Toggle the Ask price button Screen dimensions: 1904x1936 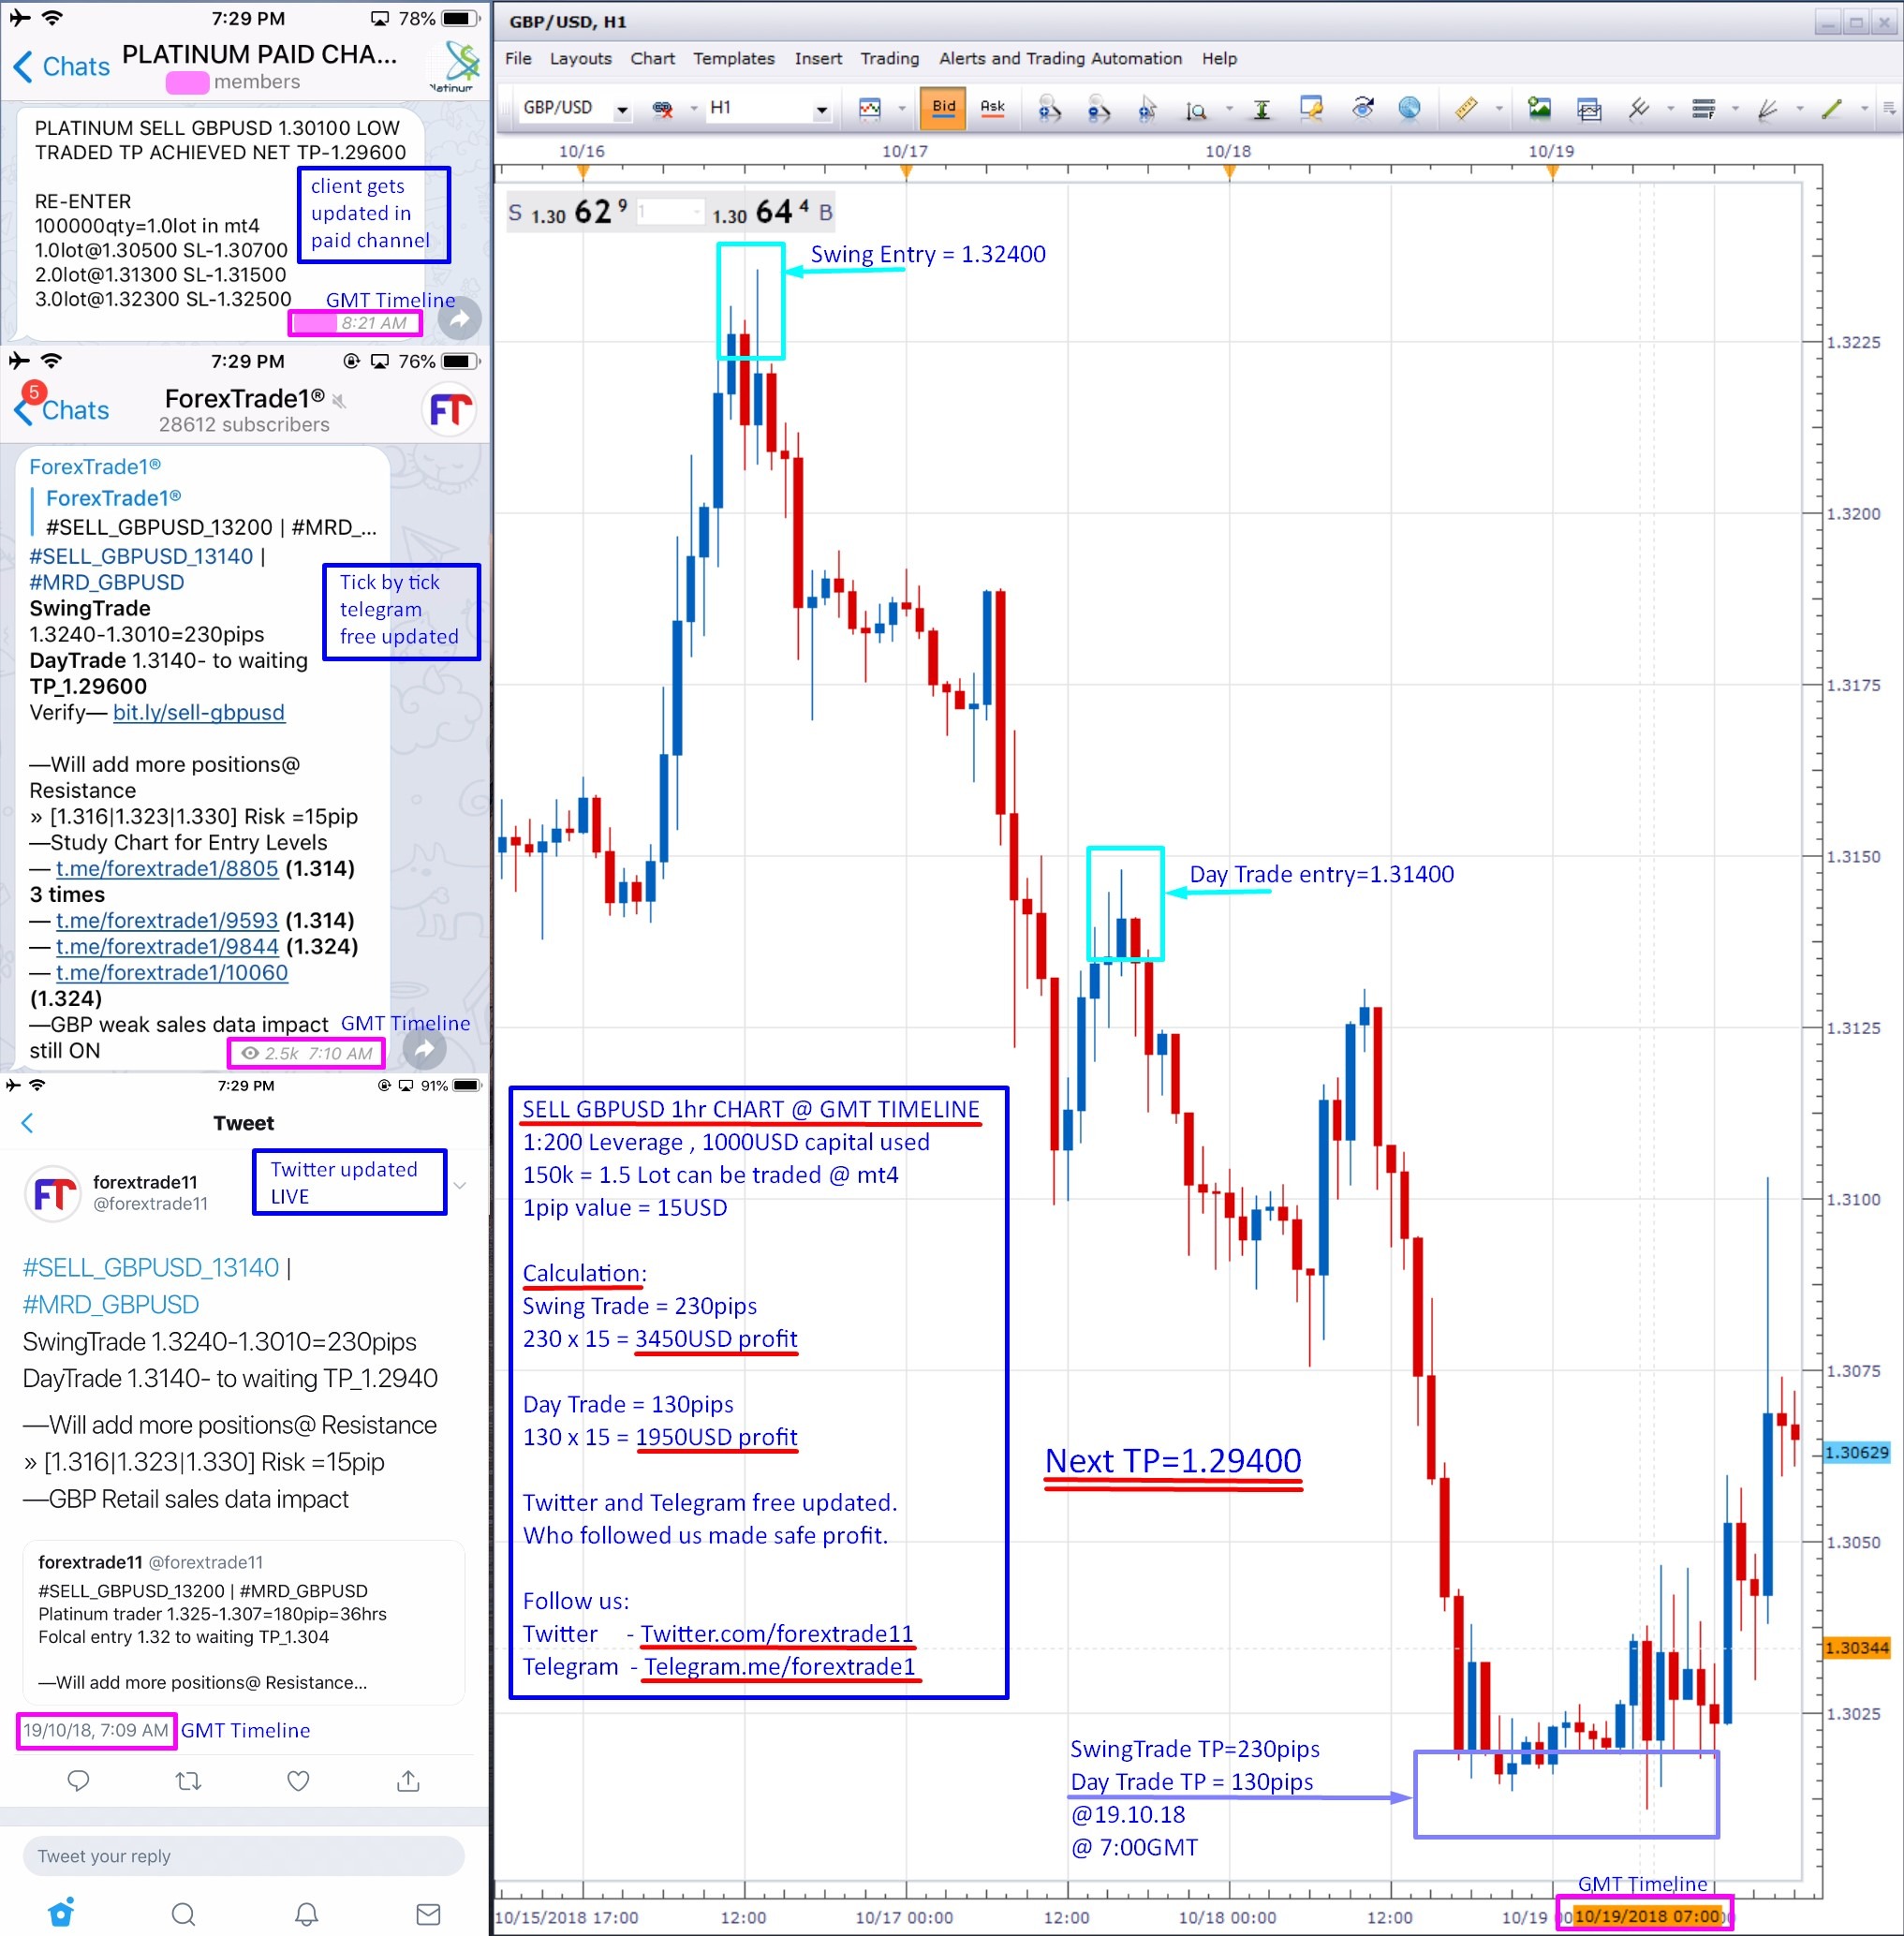point(992,108)
